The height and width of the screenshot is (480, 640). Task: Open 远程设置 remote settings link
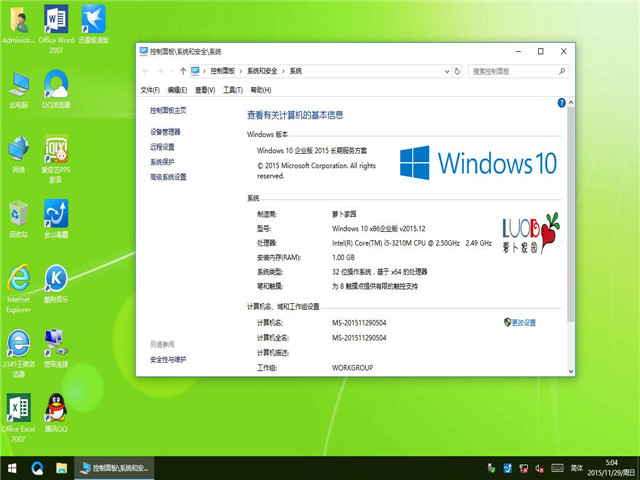point(162,147)
